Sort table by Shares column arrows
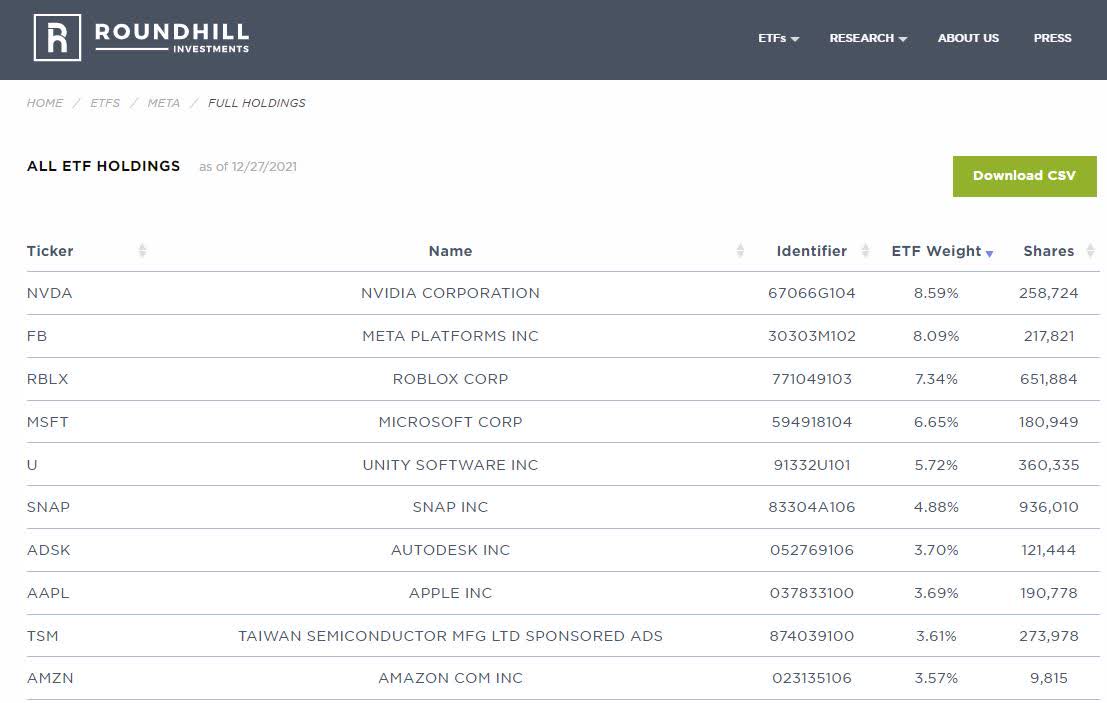1107x703 pixels. 1090,251
